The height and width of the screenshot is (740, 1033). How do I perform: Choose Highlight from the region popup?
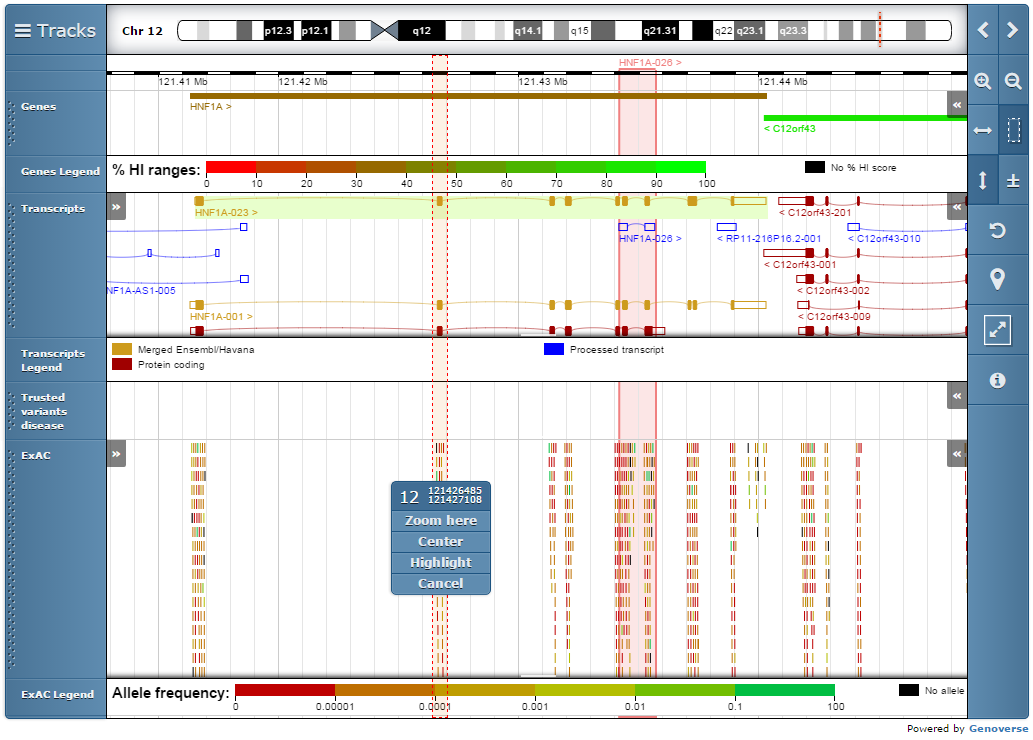tap(440, 562)
